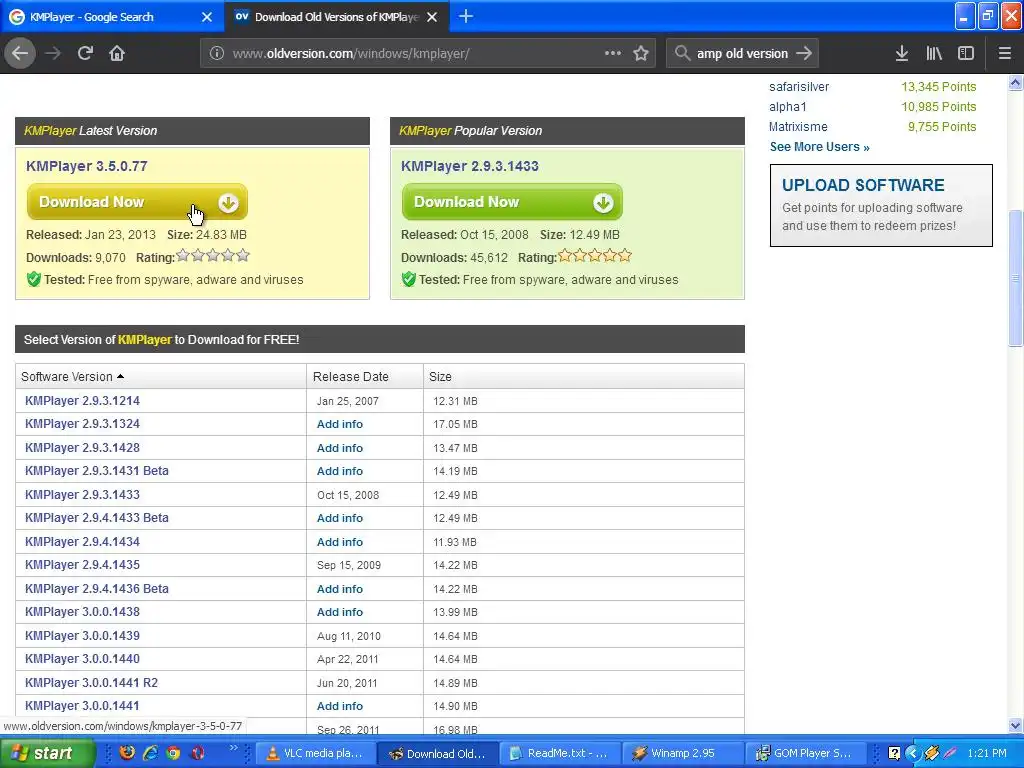Open KMPlayer 3.0.0.1441 link
The image size is (1024, 768).
tap(82, 706)
